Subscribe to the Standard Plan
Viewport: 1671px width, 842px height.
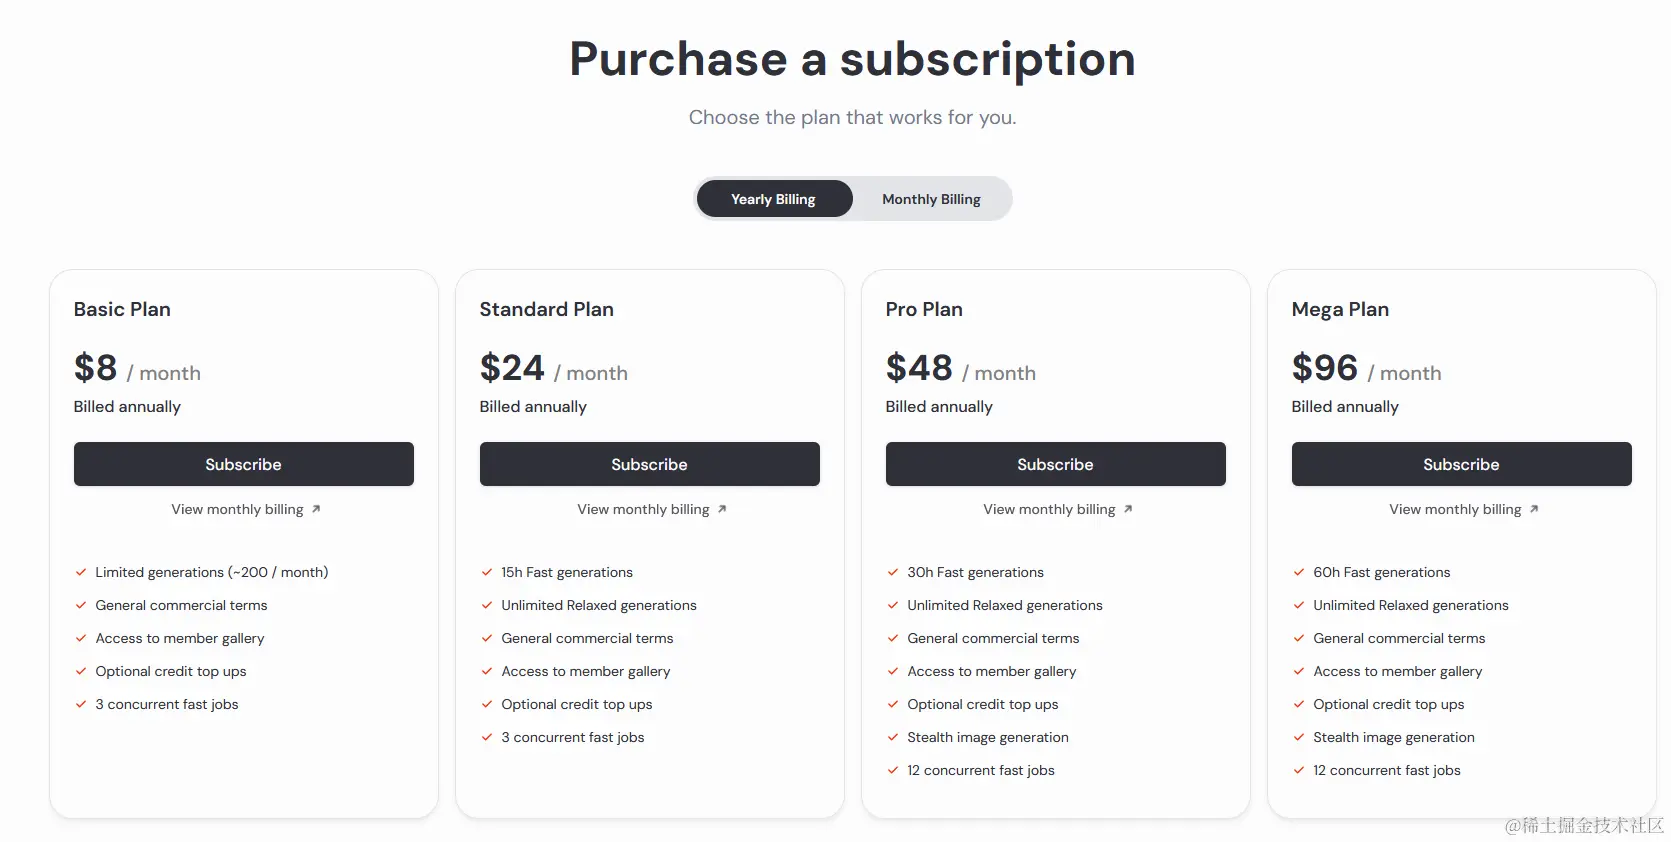tap(649, 464)
